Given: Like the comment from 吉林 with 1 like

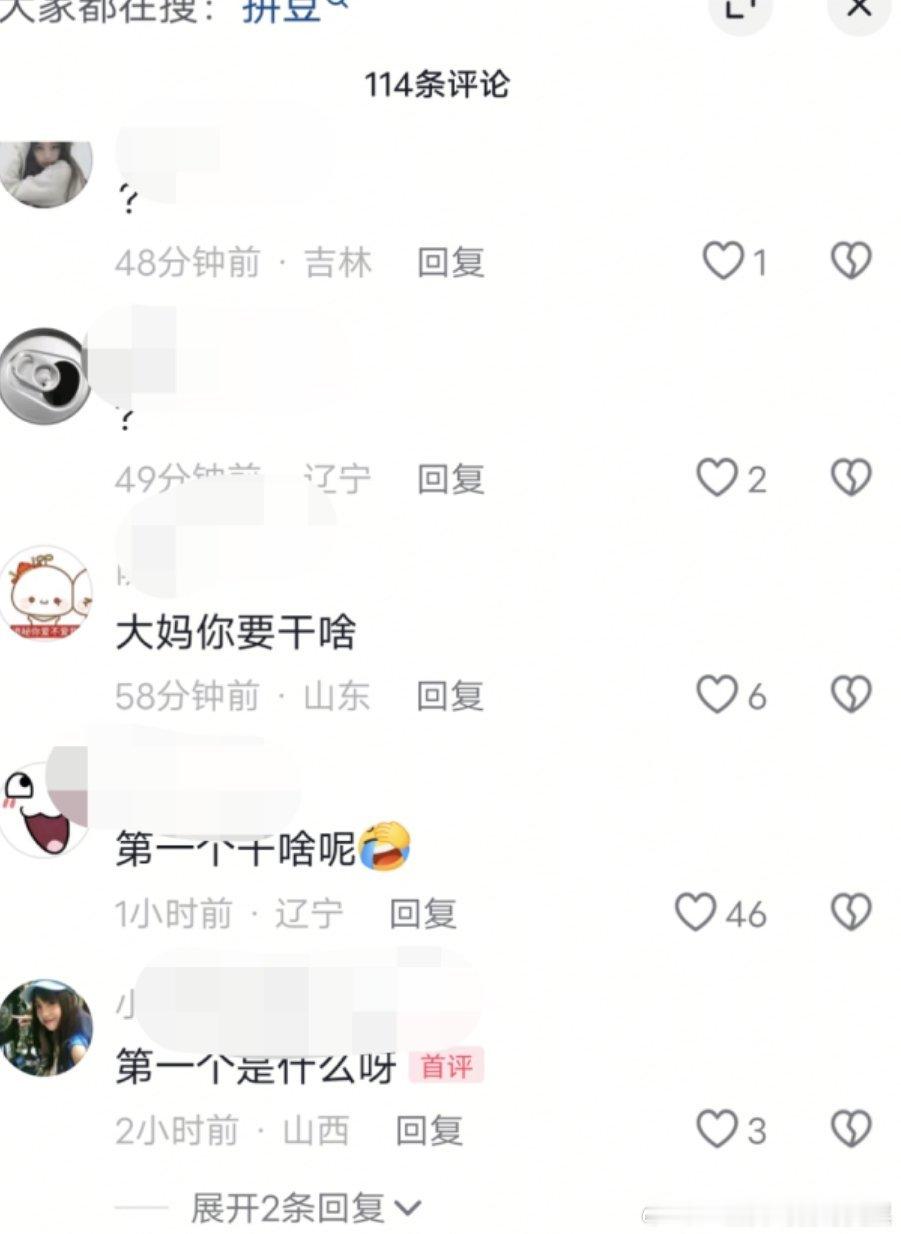Looking at the screenshot, I should [723, 262].
